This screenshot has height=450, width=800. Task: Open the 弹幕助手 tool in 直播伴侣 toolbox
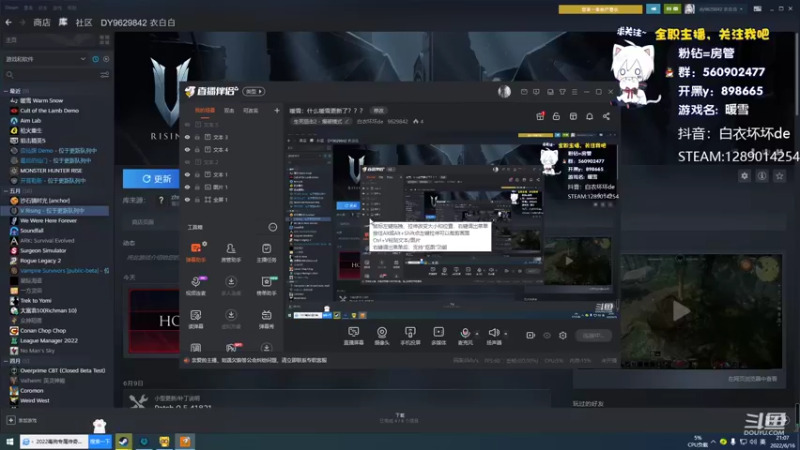[196, 252]
